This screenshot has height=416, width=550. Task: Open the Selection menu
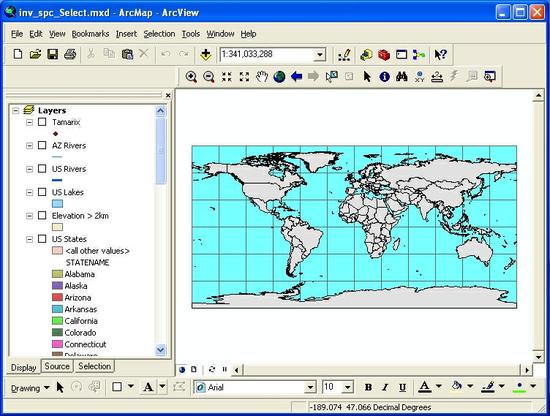pyautogui.click(x=159, y=34)
